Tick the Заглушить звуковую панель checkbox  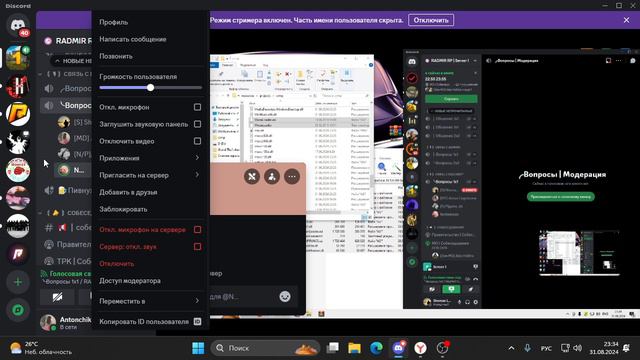tap(197, 124)
